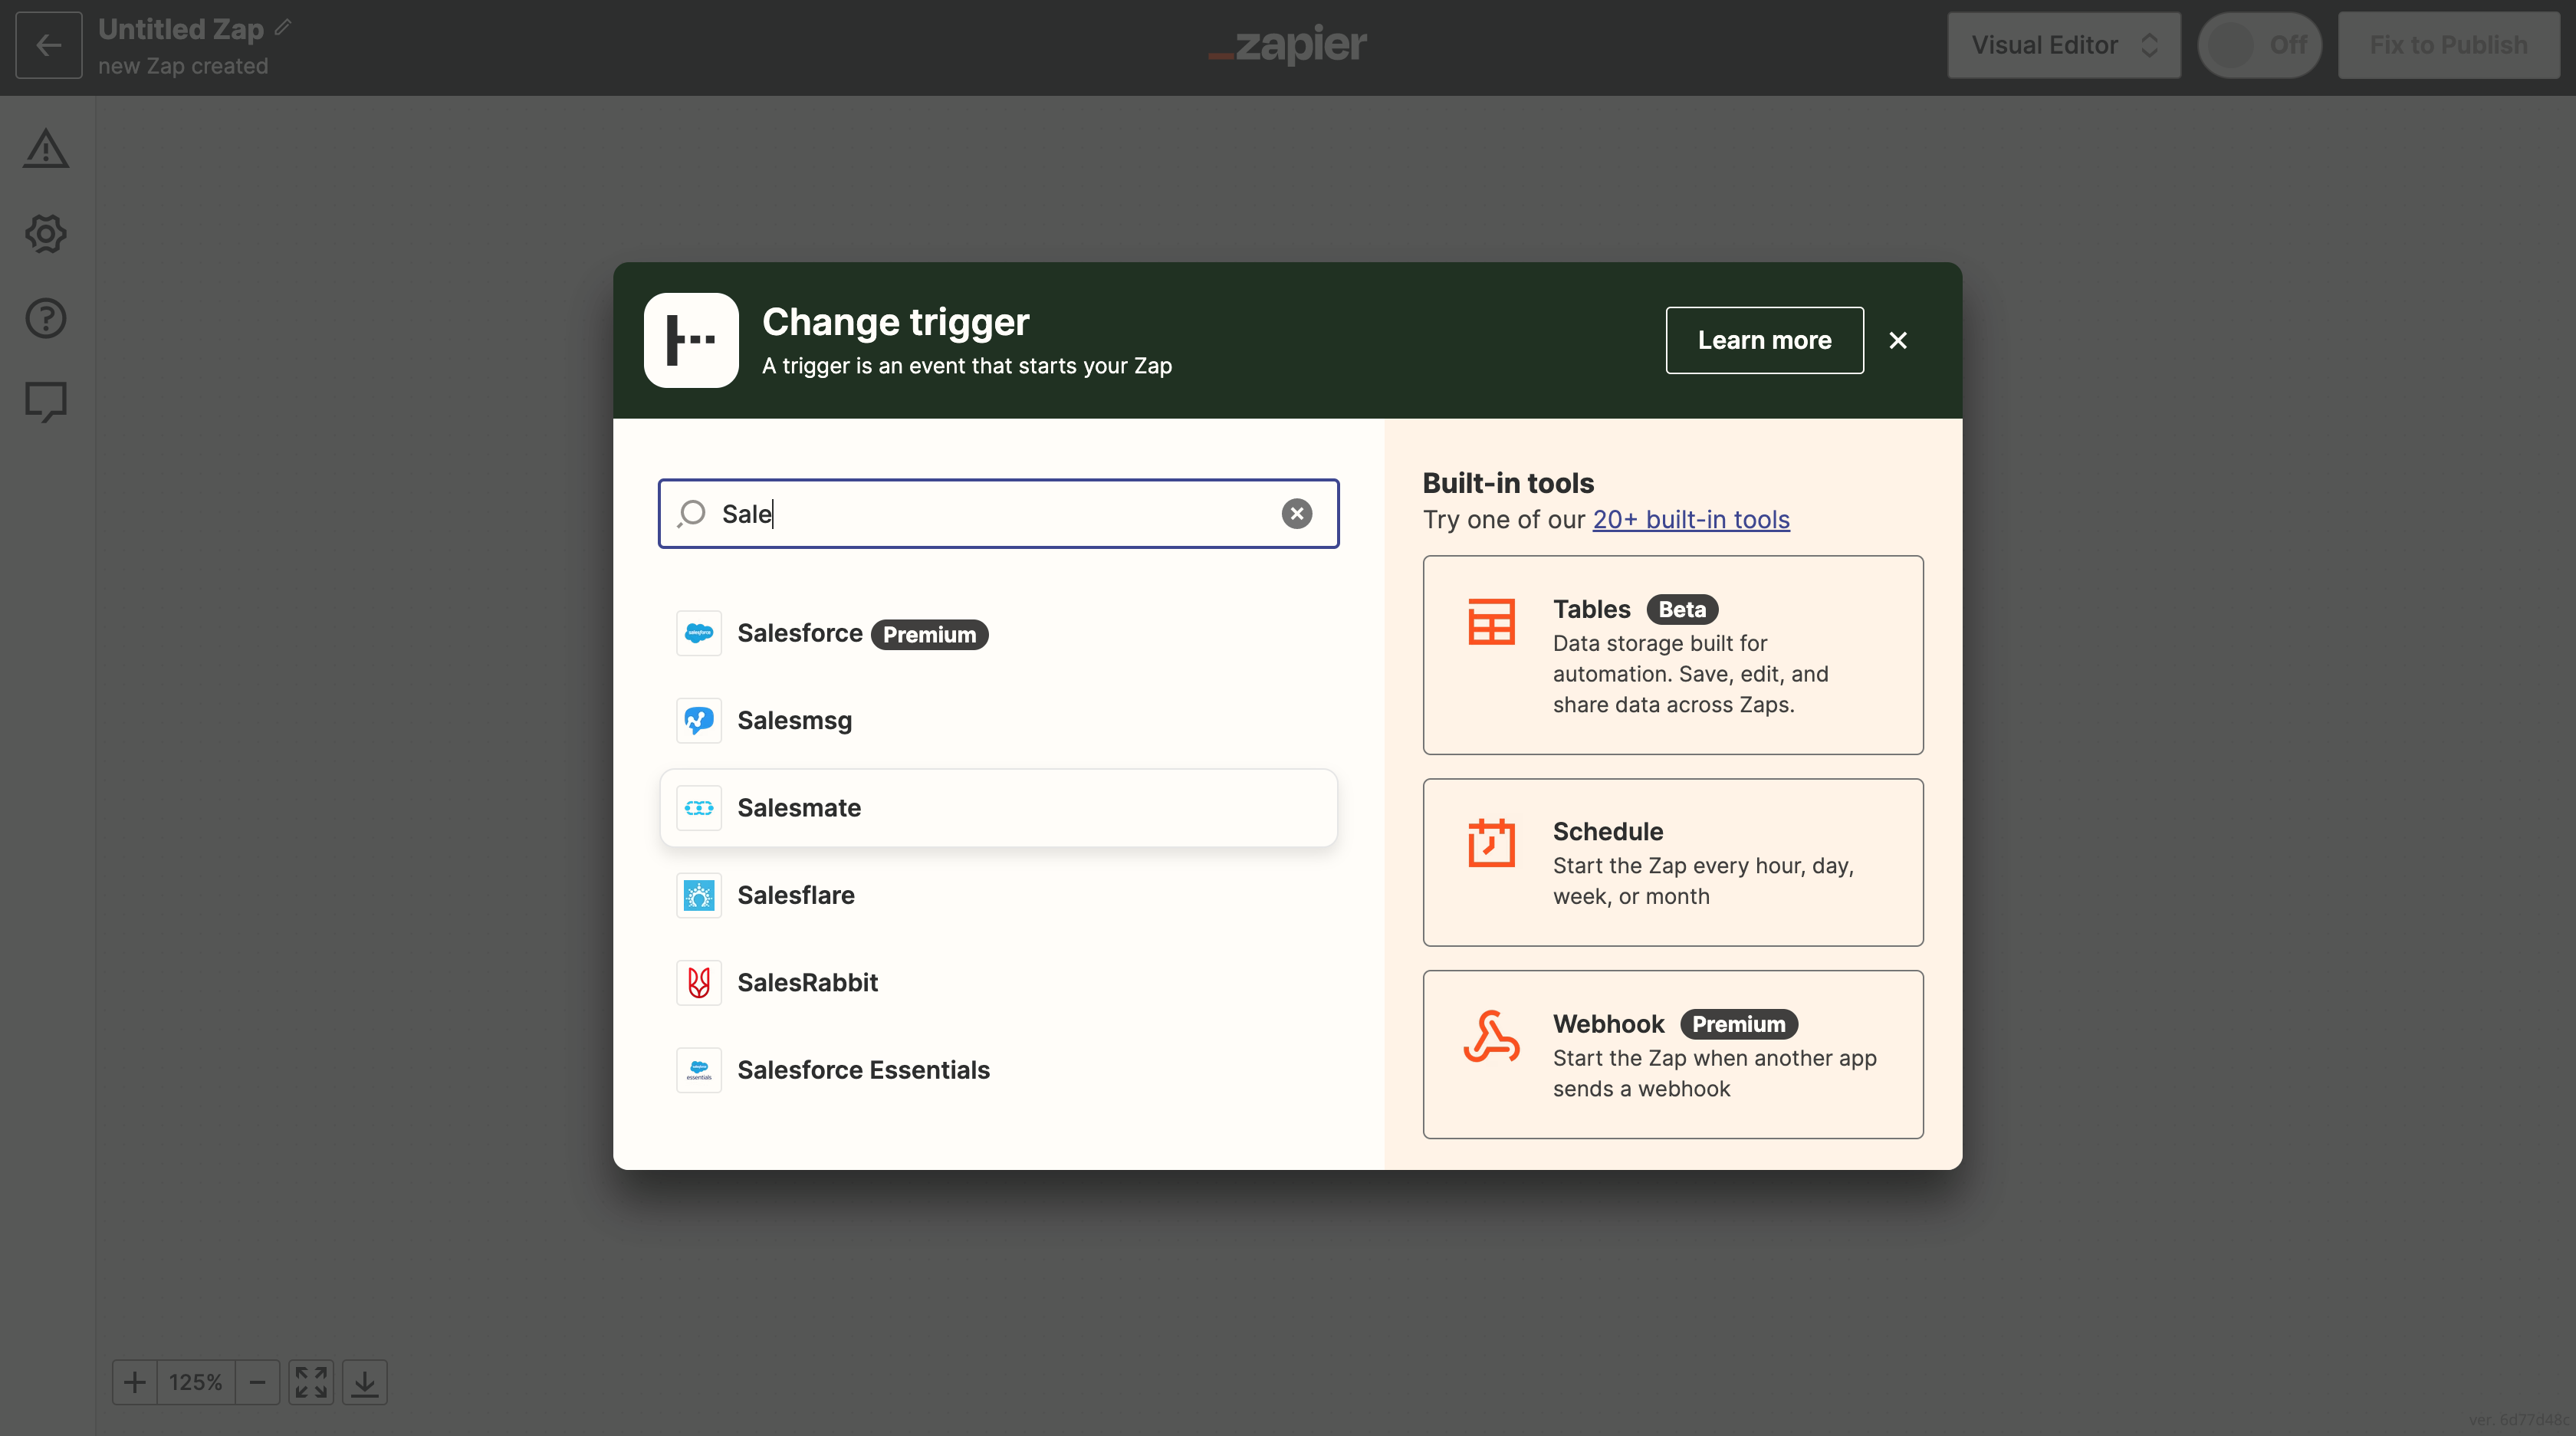Click the trigger icon in dialog header

(691, 340)
